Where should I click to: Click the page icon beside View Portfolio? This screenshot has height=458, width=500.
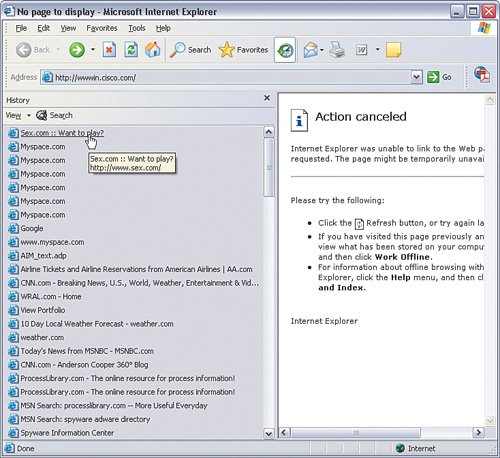13,310
